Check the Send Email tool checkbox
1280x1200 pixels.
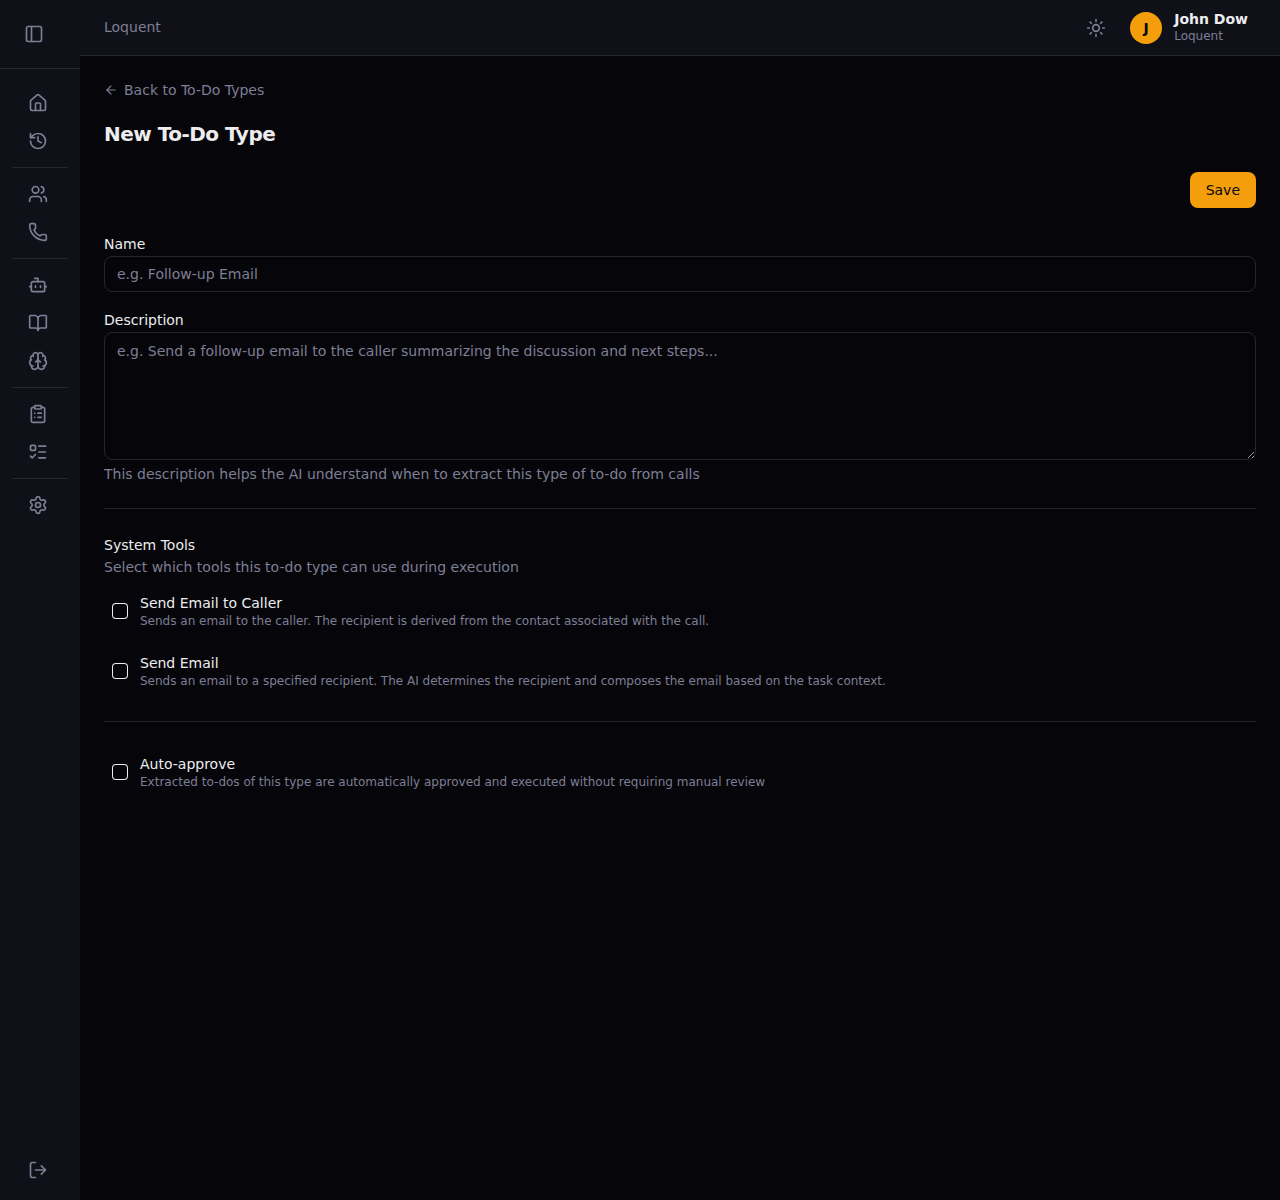[x=120, y=671]
